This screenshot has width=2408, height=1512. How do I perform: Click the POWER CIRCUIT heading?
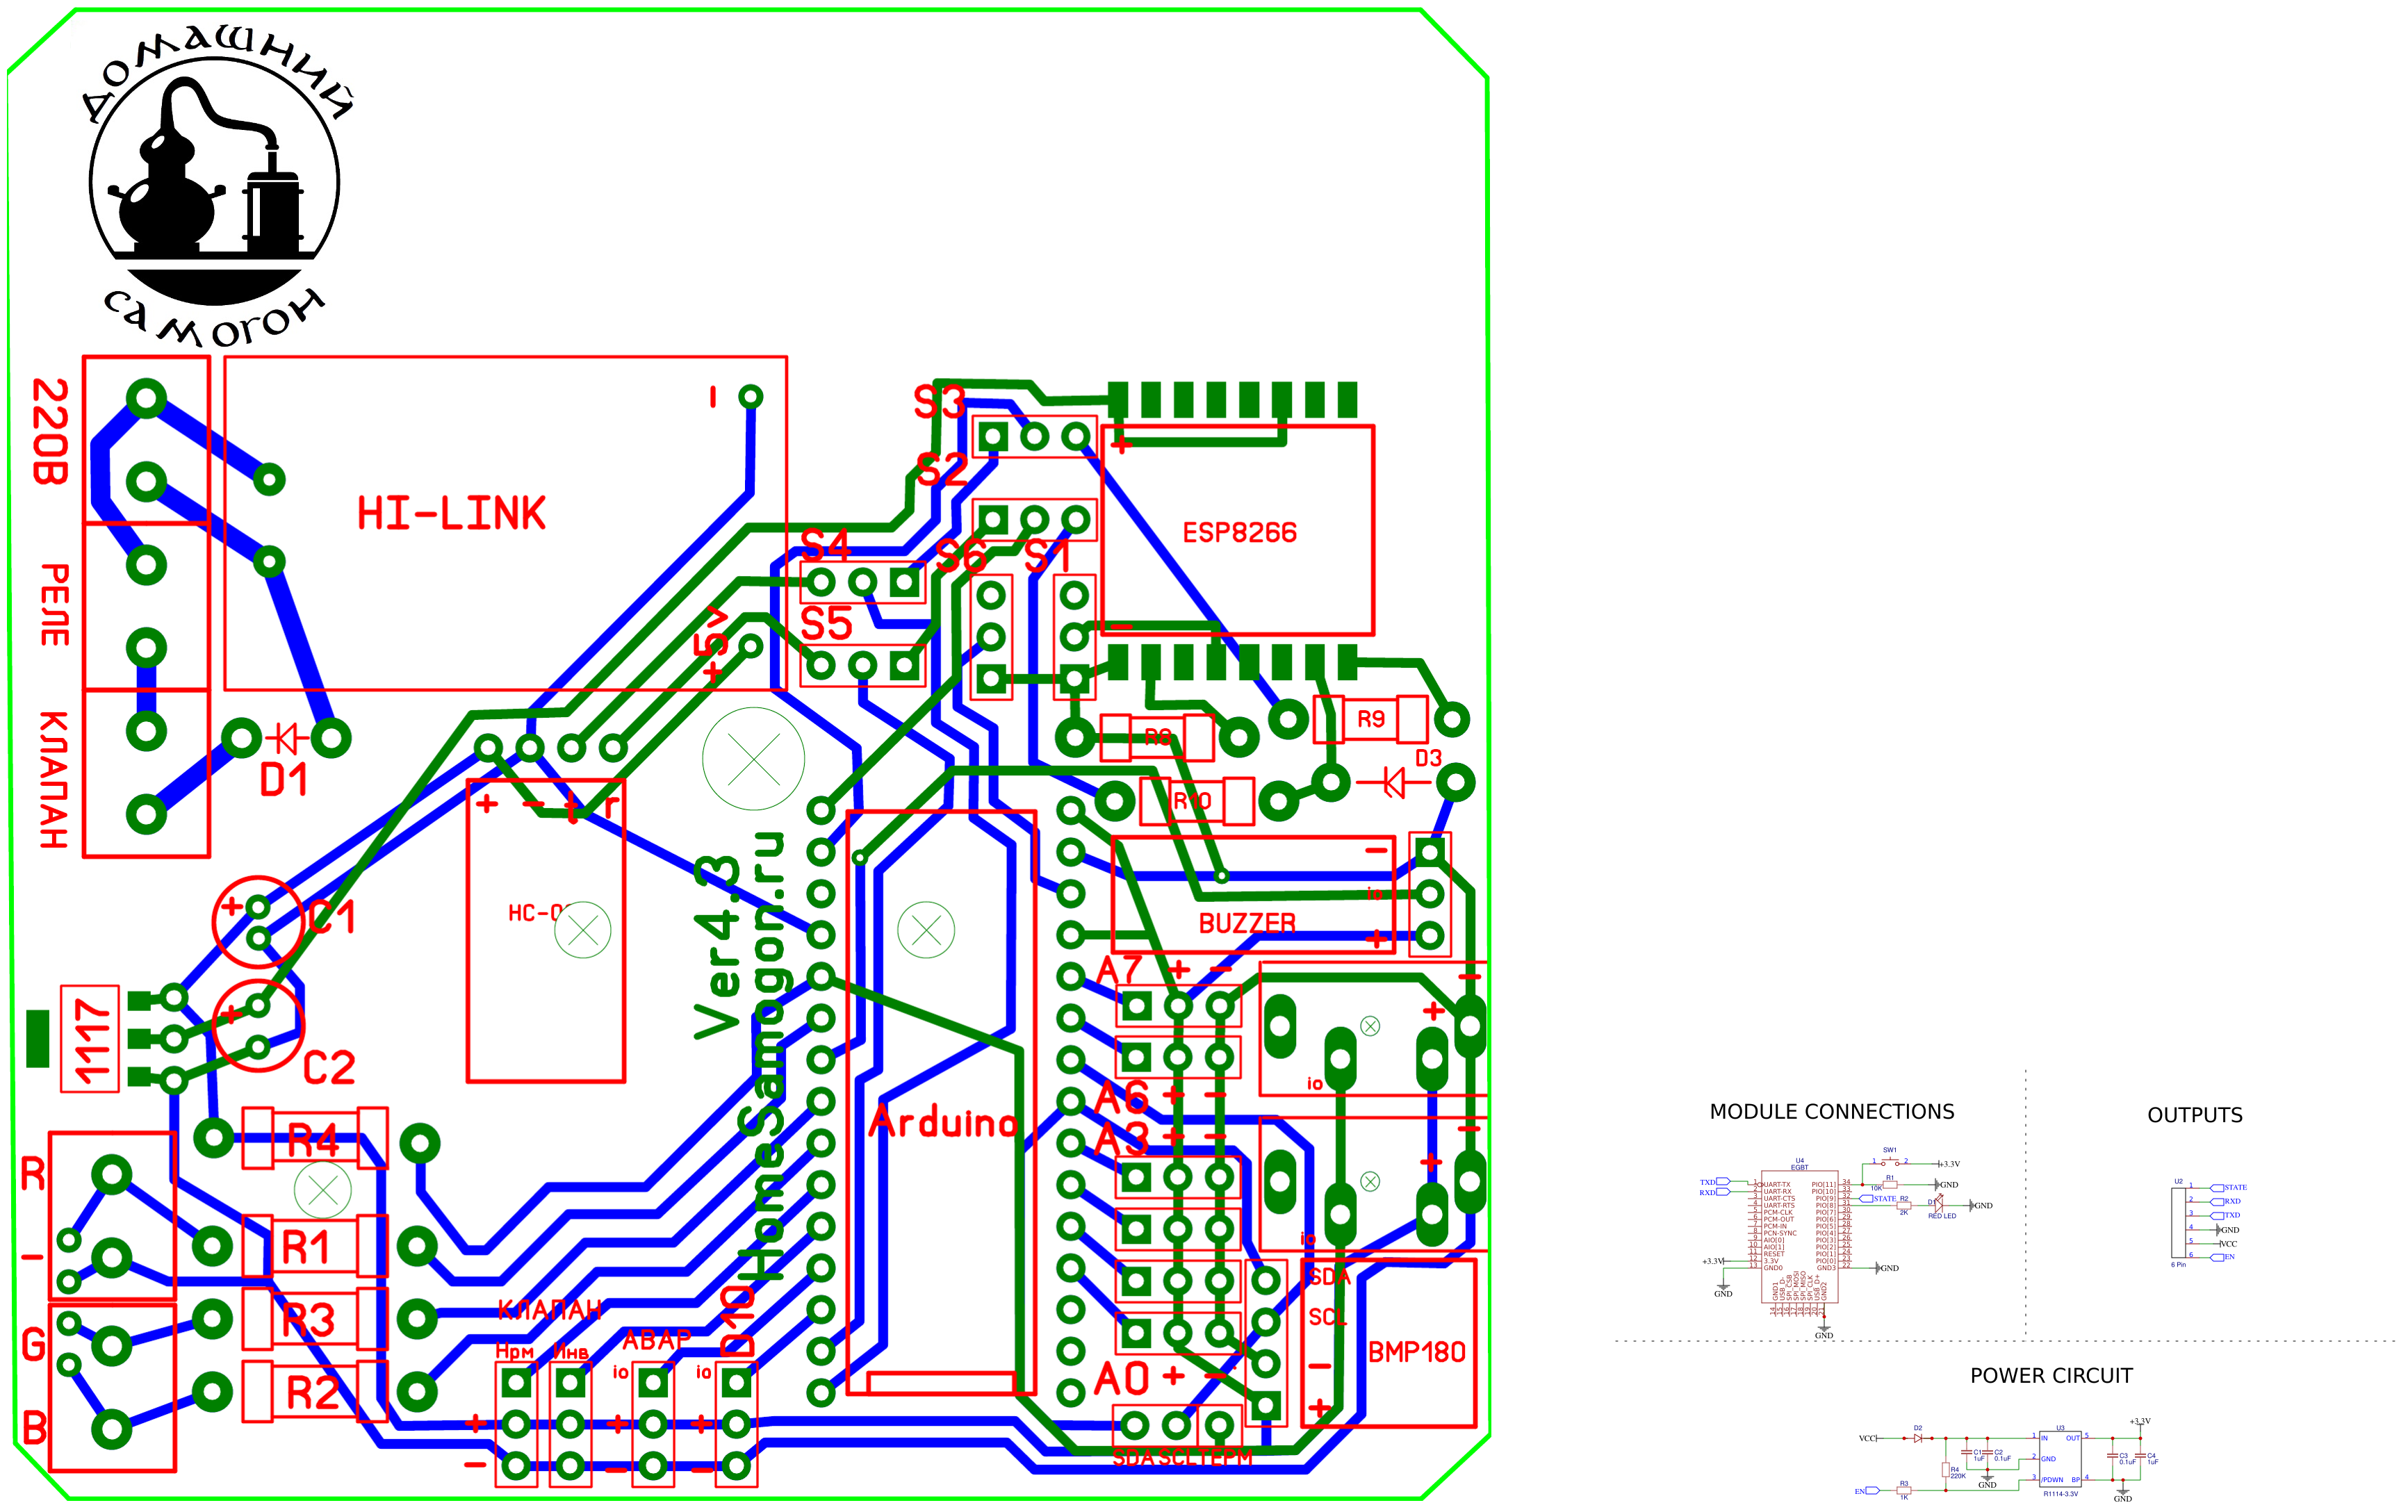(2051, 1376)
